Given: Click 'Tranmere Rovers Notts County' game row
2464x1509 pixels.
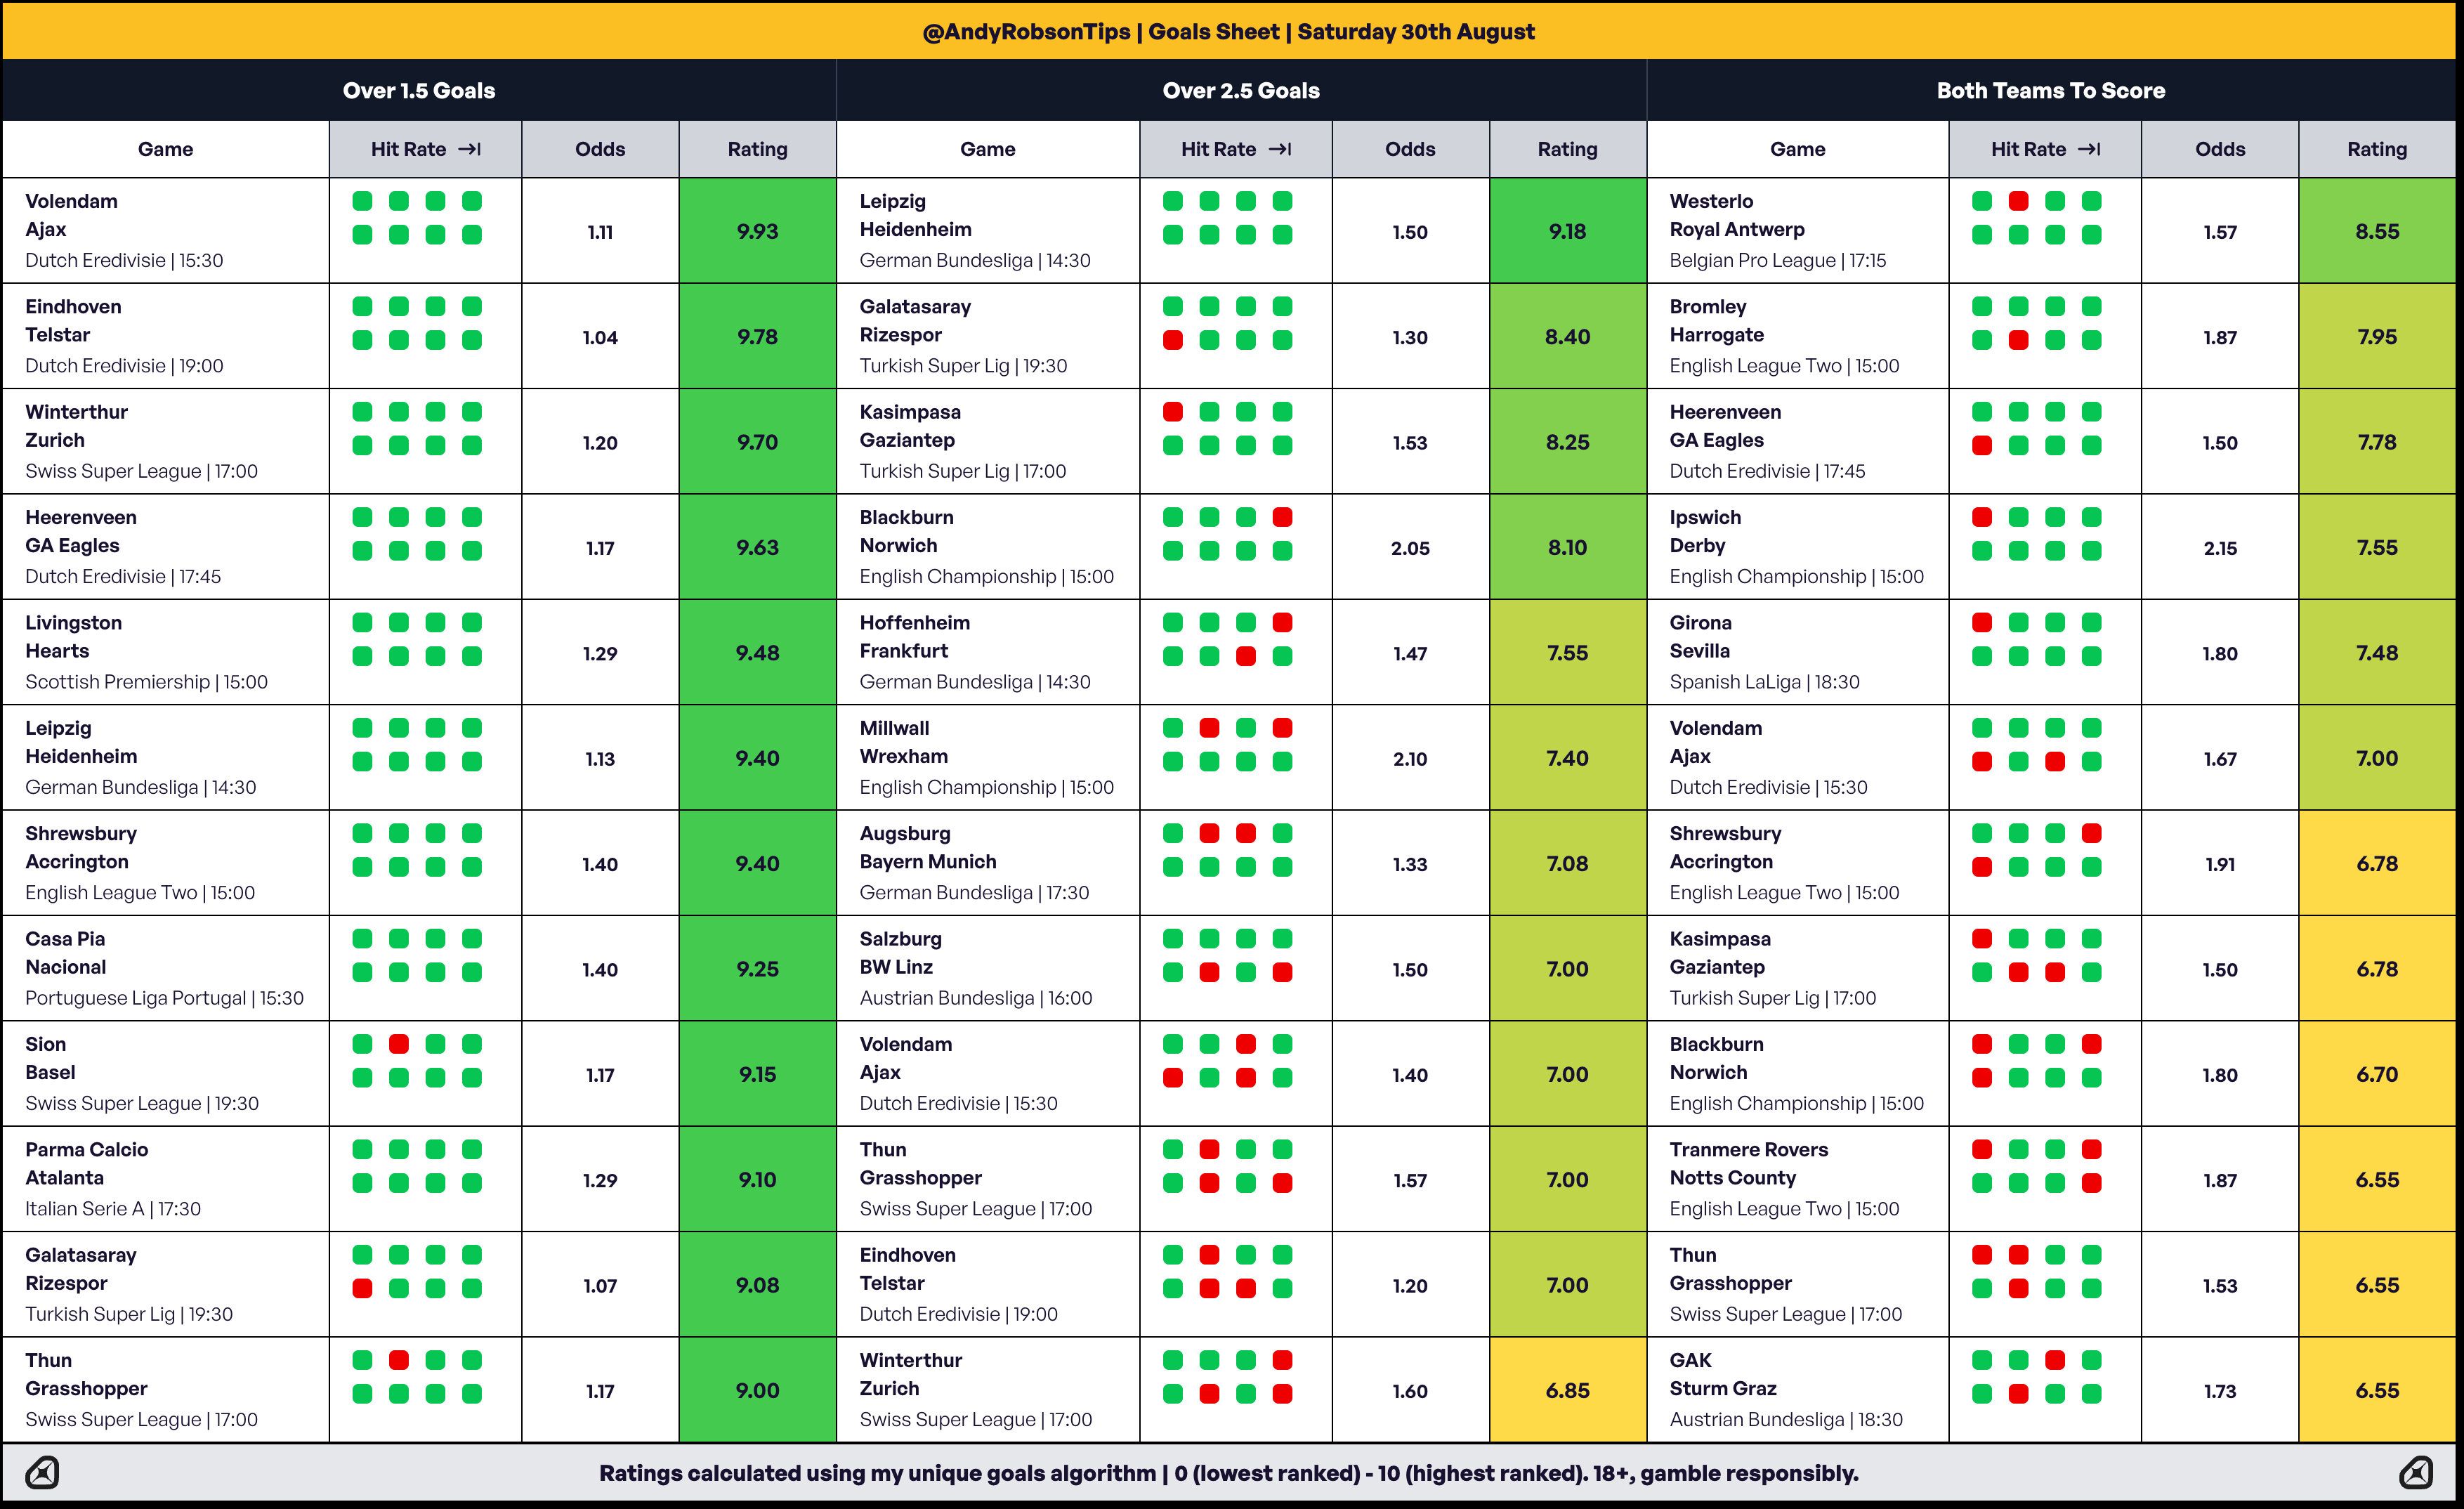Looking at the screenshot, I should click(1798, 1179).
